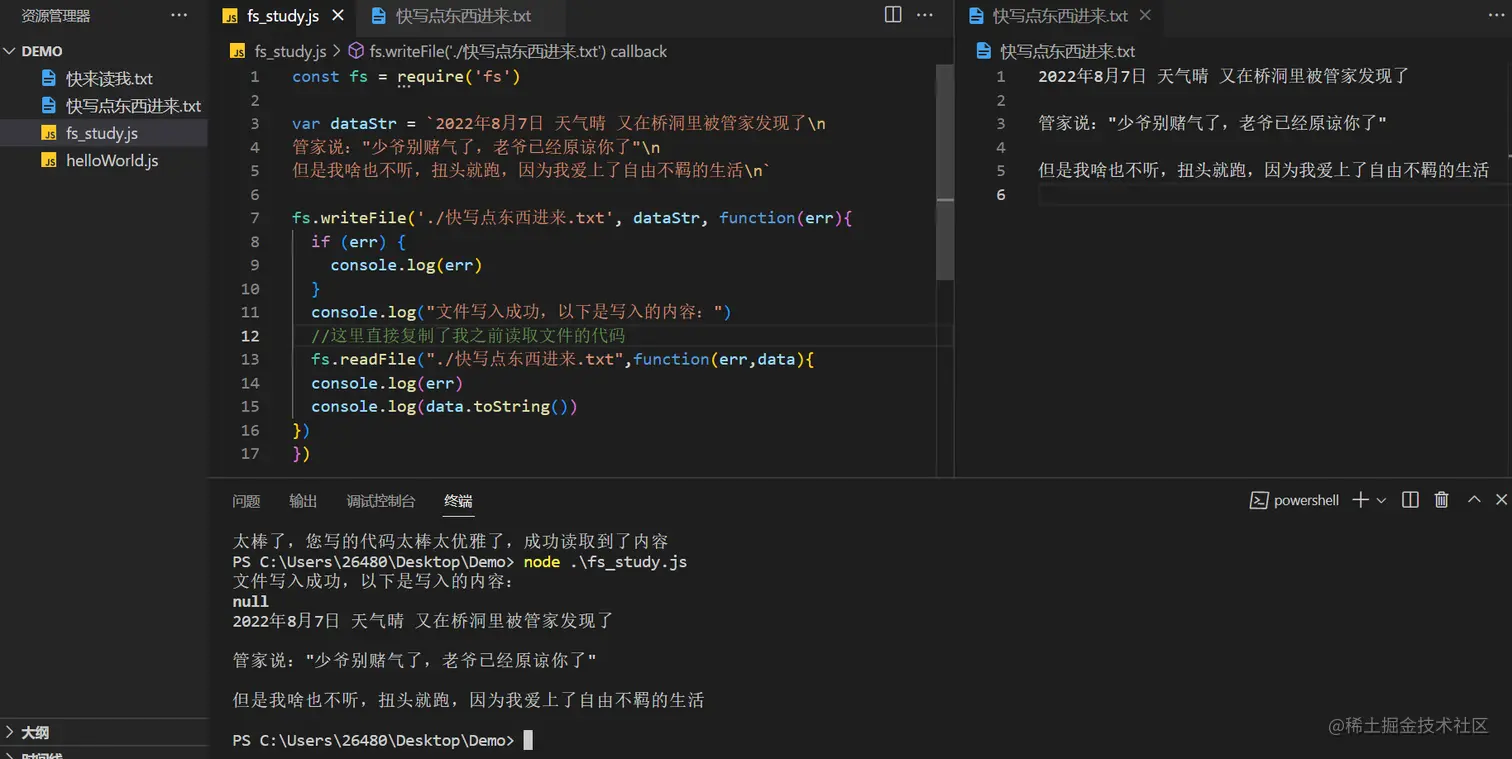Click the "var dataStr" declaration line
Viewport: 1512px width, 759px height.
click(x=559, y=124)
